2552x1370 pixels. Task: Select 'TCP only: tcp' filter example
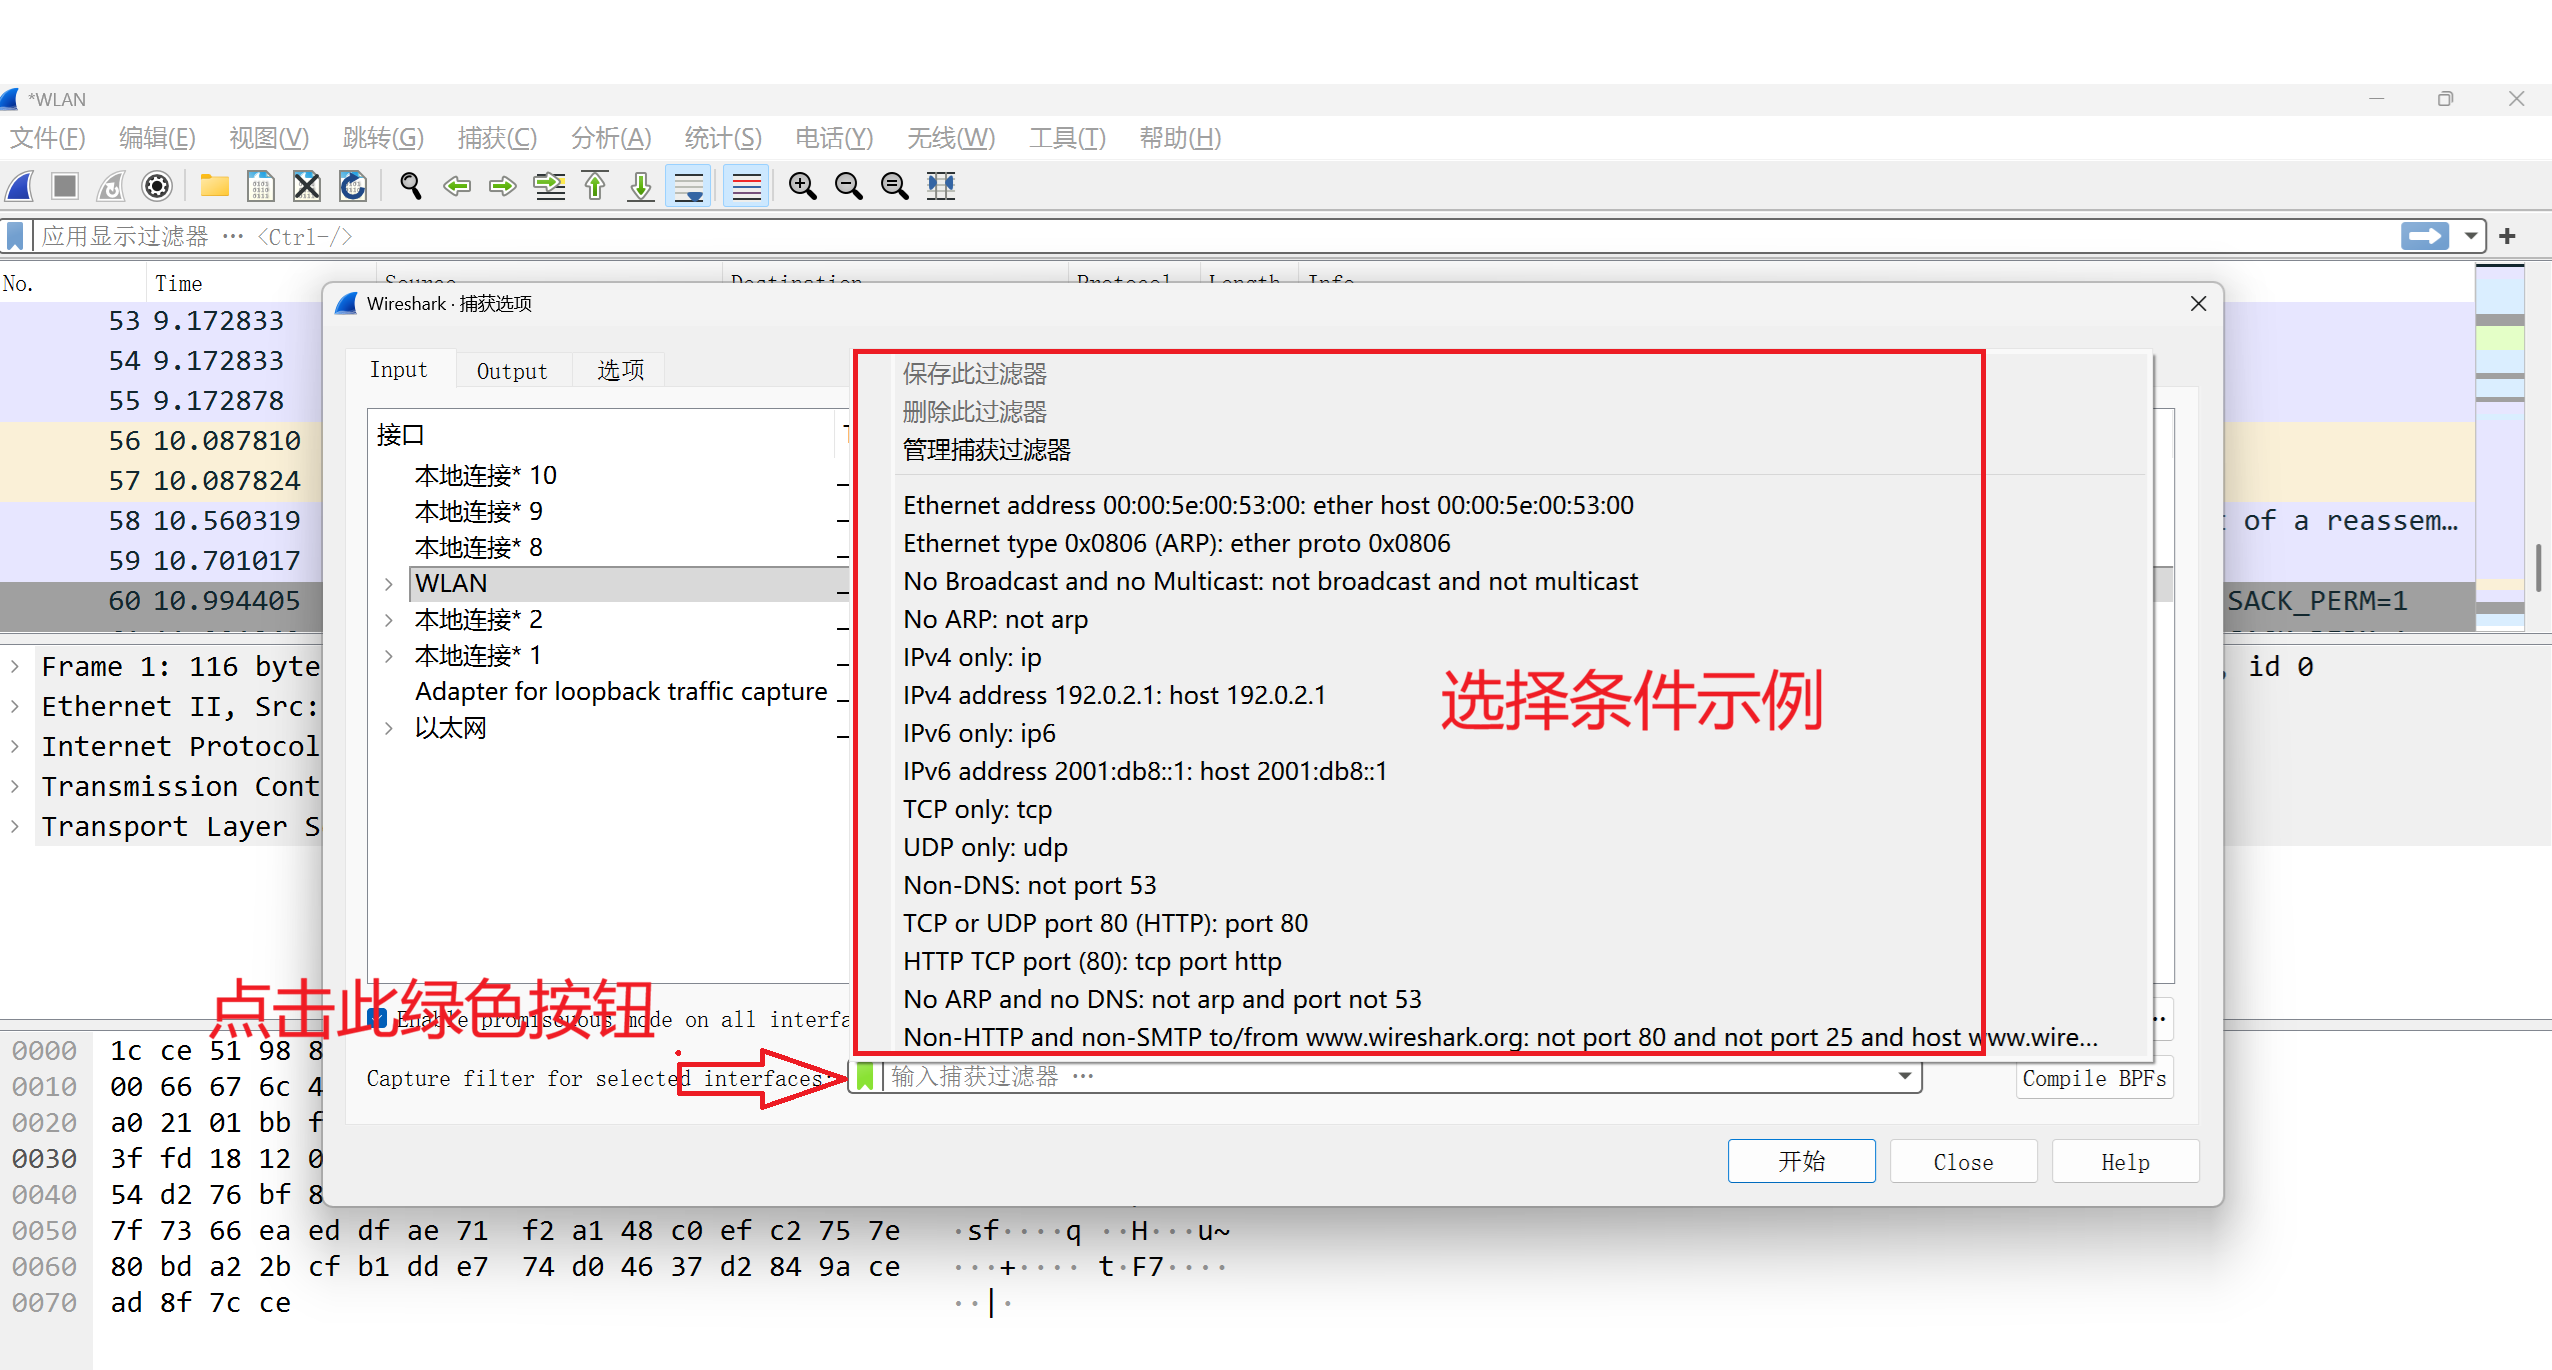pyautogui.click(x=977, y=809)
